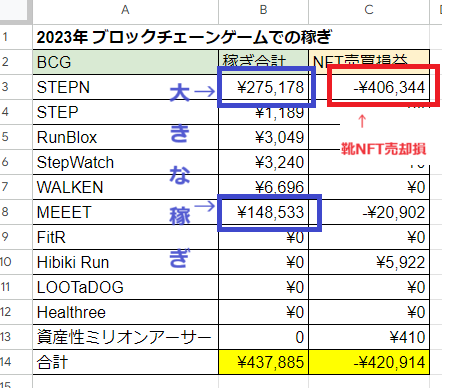Click the select-all corner box
457x388 pixels.
(16, 10)
